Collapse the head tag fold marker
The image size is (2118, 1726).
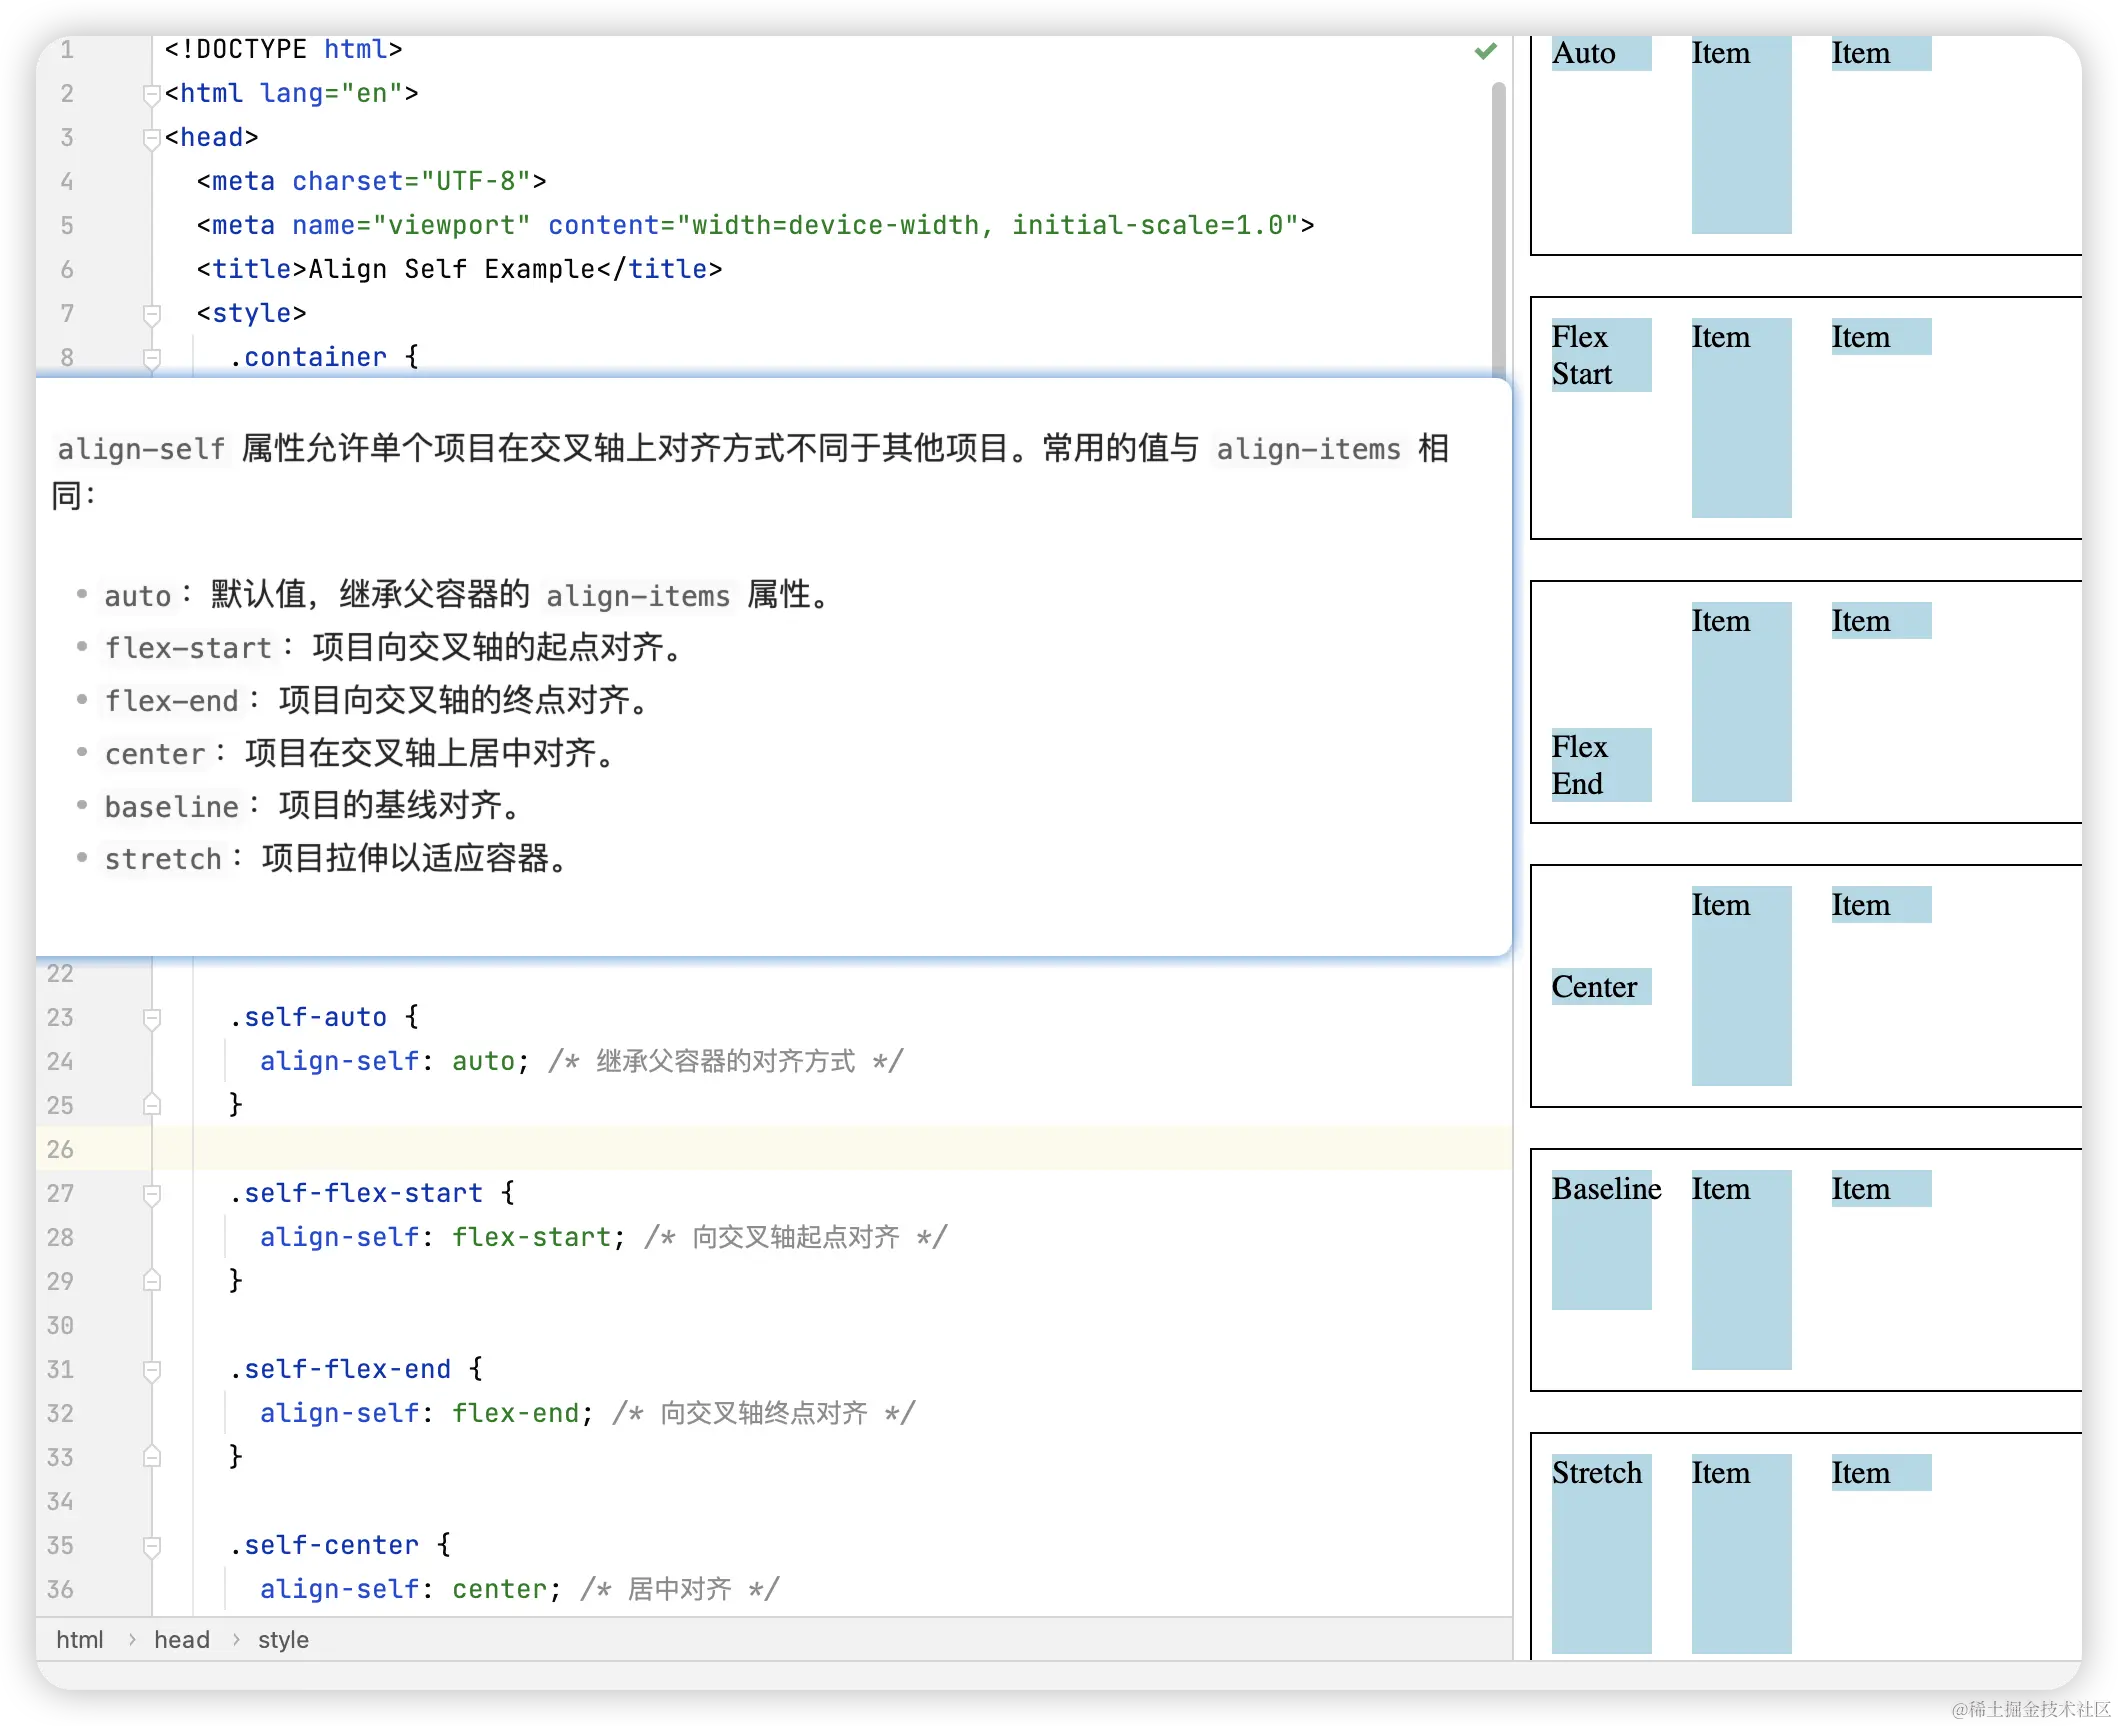(152, 138)
